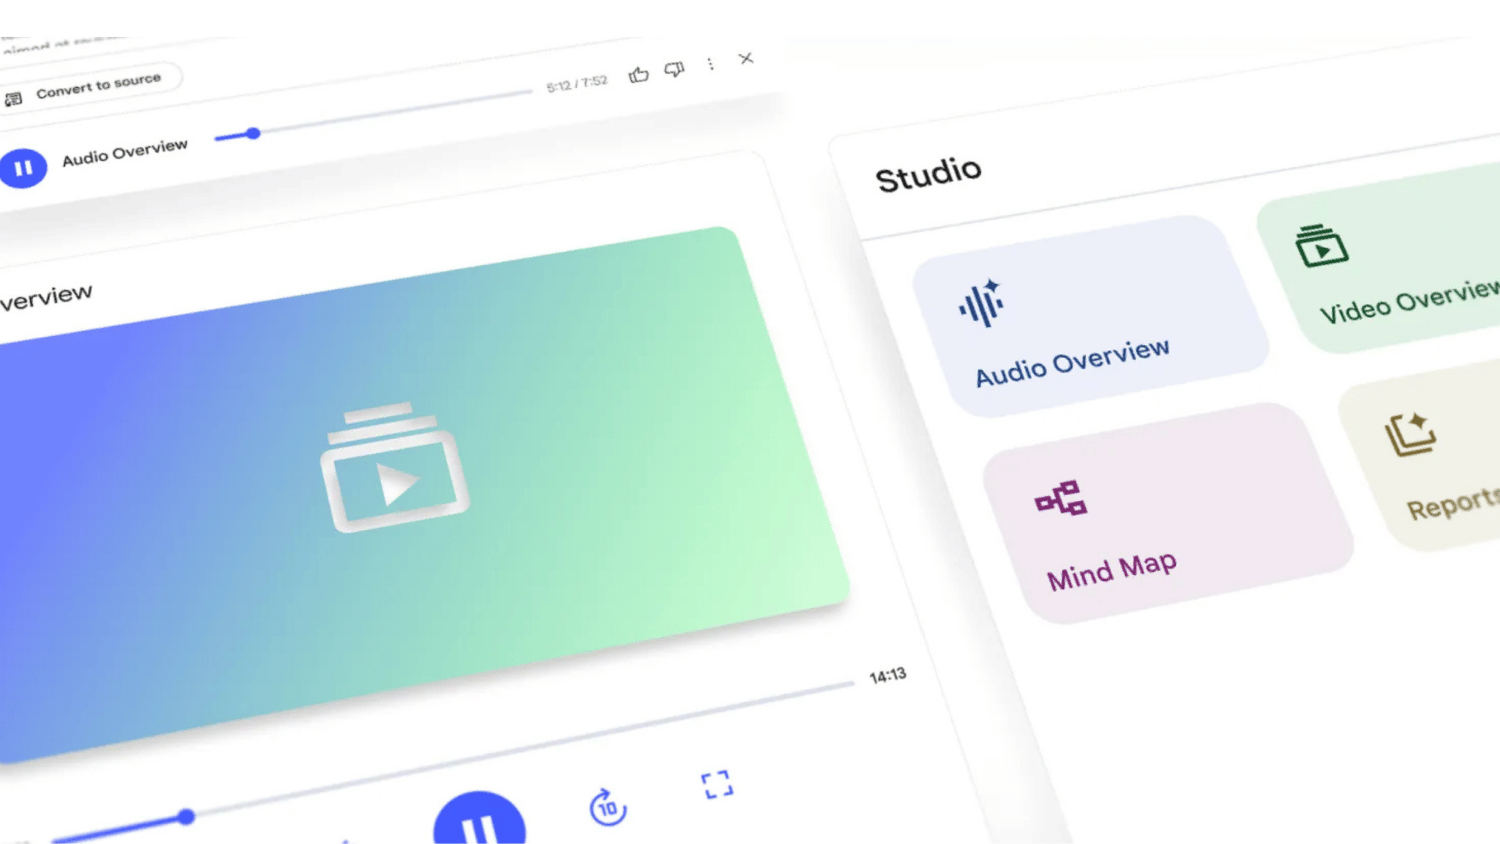Click the Video Overview play icon
Viewport: 1500px width, 844px height.
pos(1321,246)
